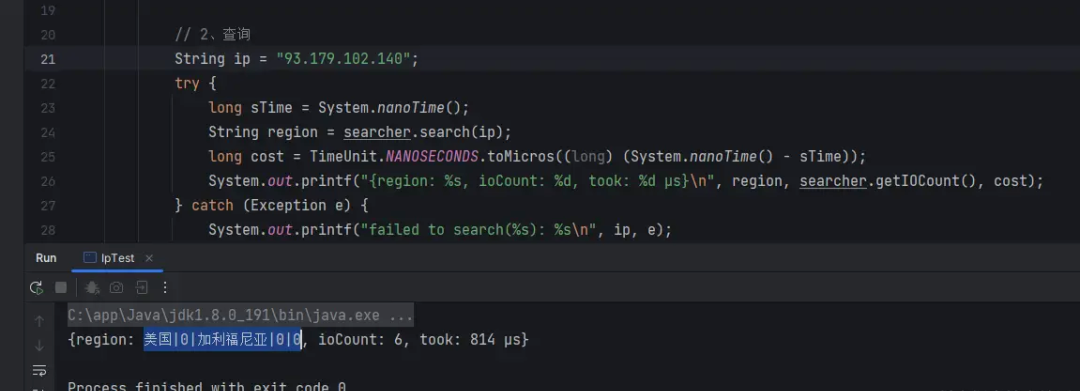Jump down the stack trace arrow
Image resolution: width=1080 pixels, height=391 pixels.
click(39, 346)
